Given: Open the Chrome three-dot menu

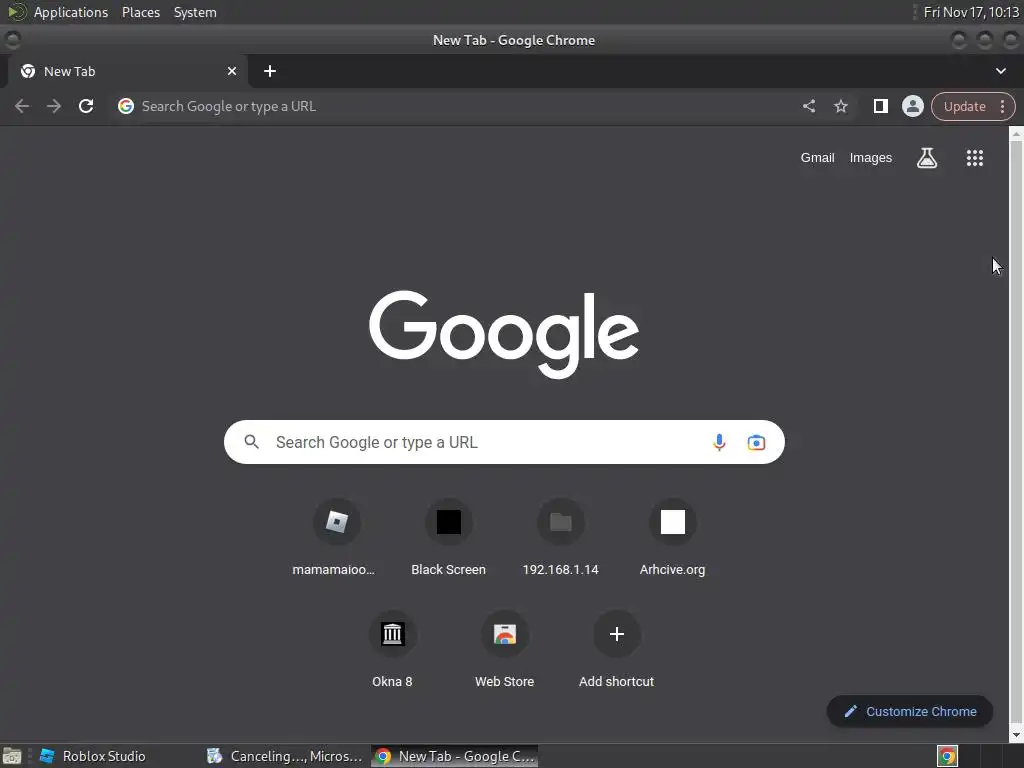Looking at the screenshot, I should pos(1002,106).
